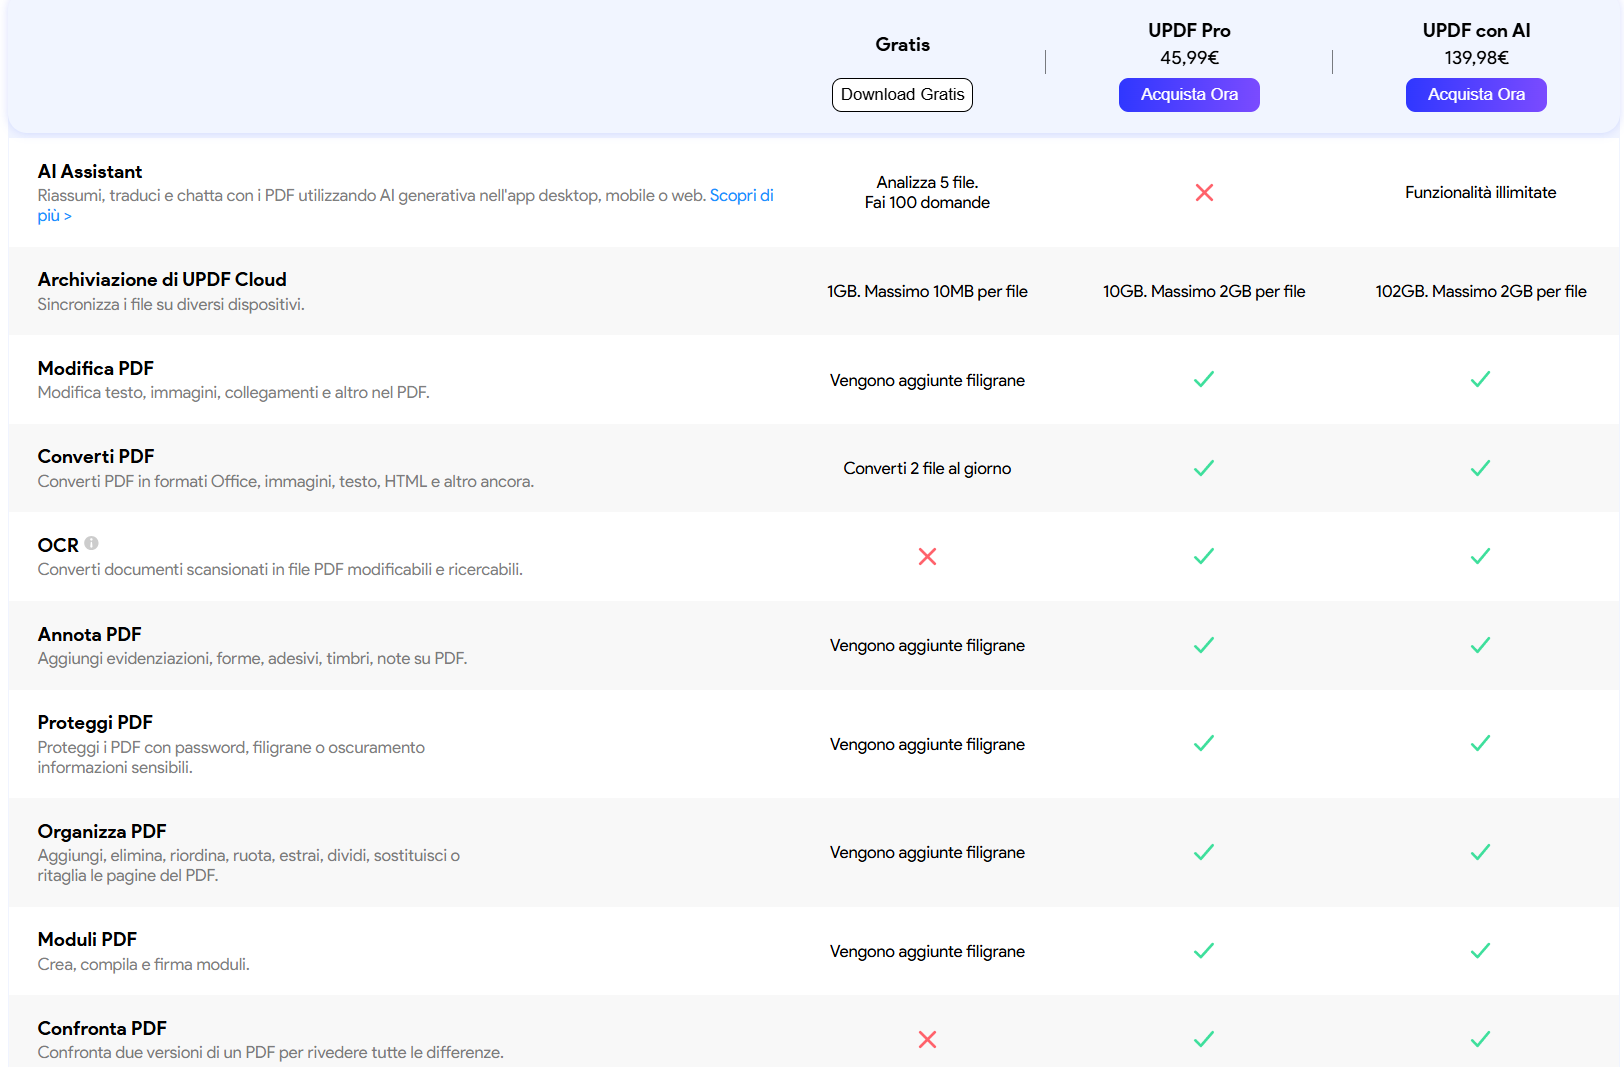The height and width of the screenshot is (1067, 1624).
Task: Click 'Vengono aggiunte filigrane' in Proteggi PDF row
Action: click(x=927, y=744)
